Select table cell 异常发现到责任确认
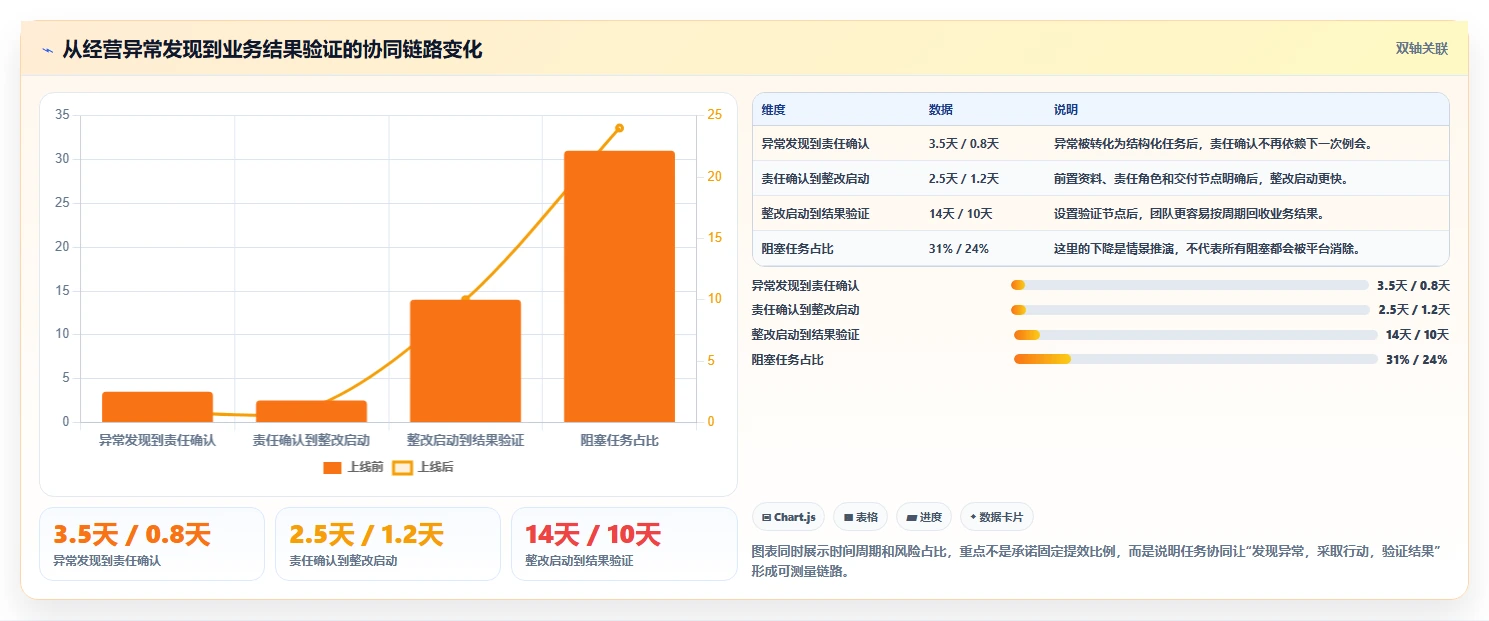The image size is (1489, 621). pos(815,144)
